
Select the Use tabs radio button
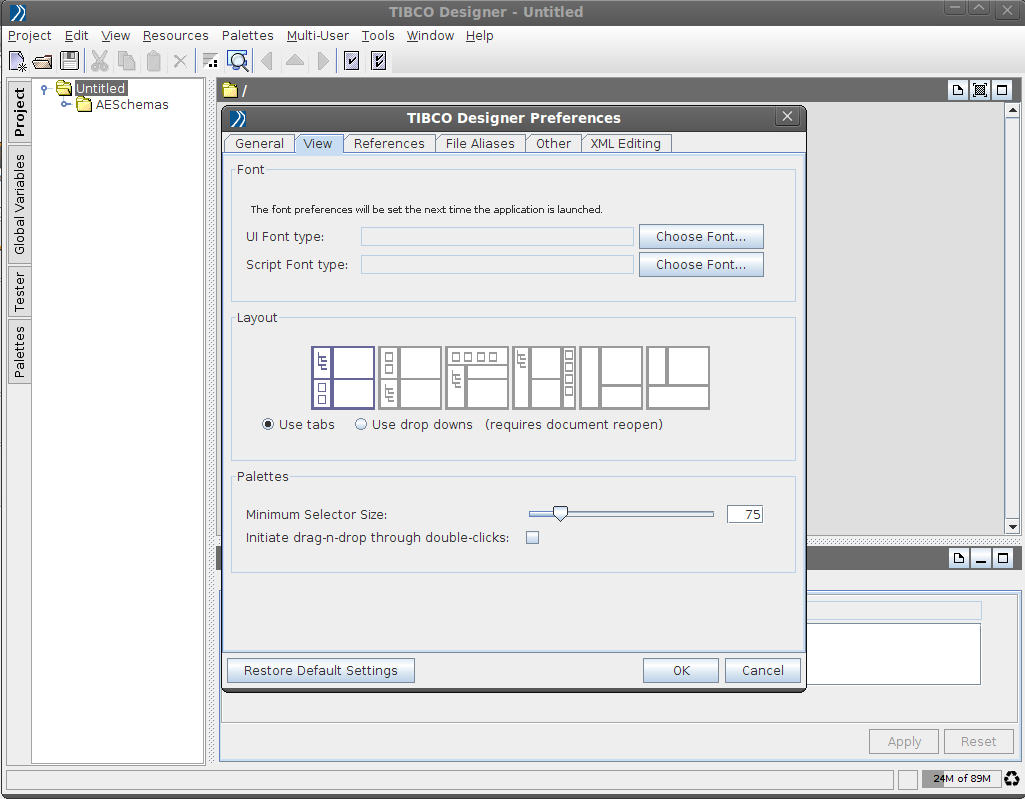coord(268,424)
